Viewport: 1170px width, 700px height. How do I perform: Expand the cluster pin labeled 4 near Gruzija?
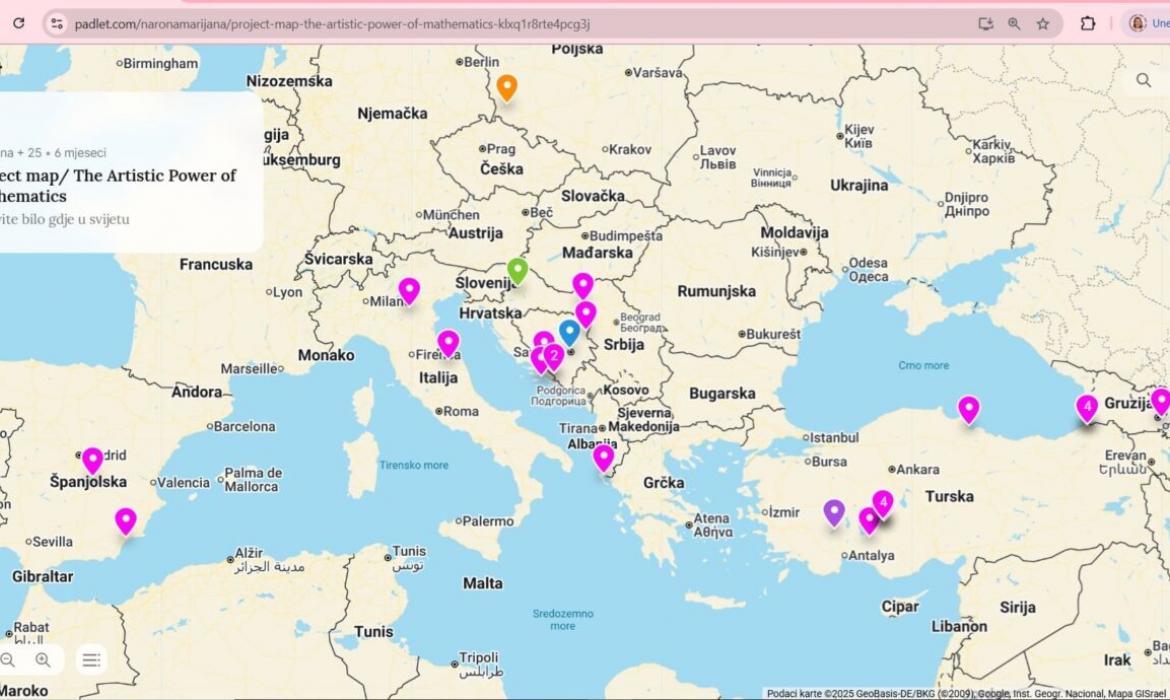(x=1087, y=407)
